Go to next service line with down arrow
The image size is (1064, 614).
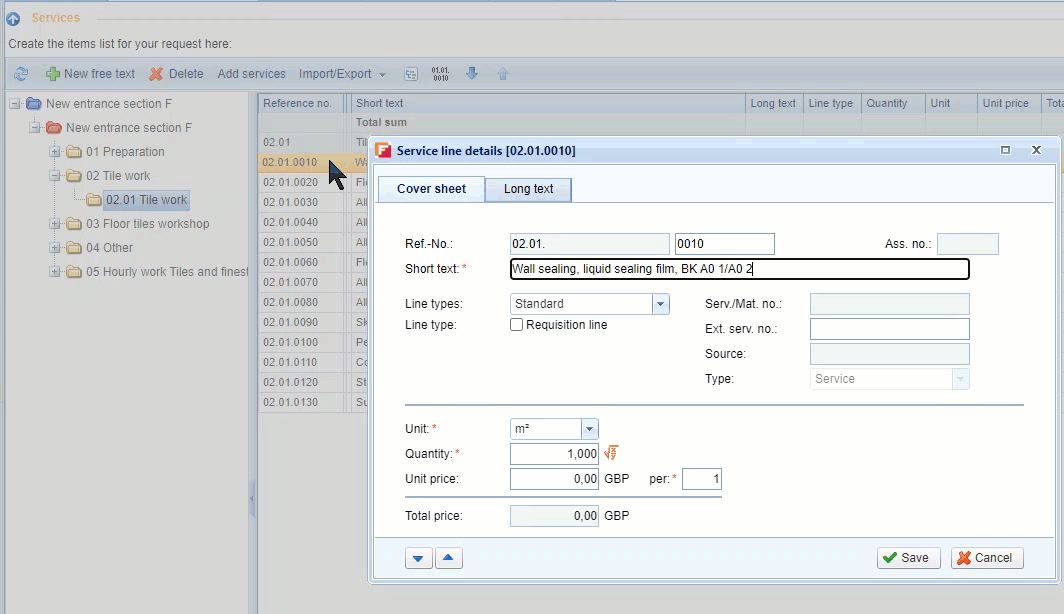419,558
